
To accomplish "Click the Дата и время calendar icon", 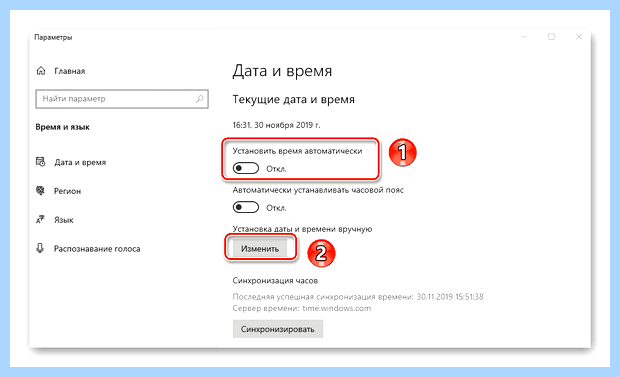I will coord(40,162).
